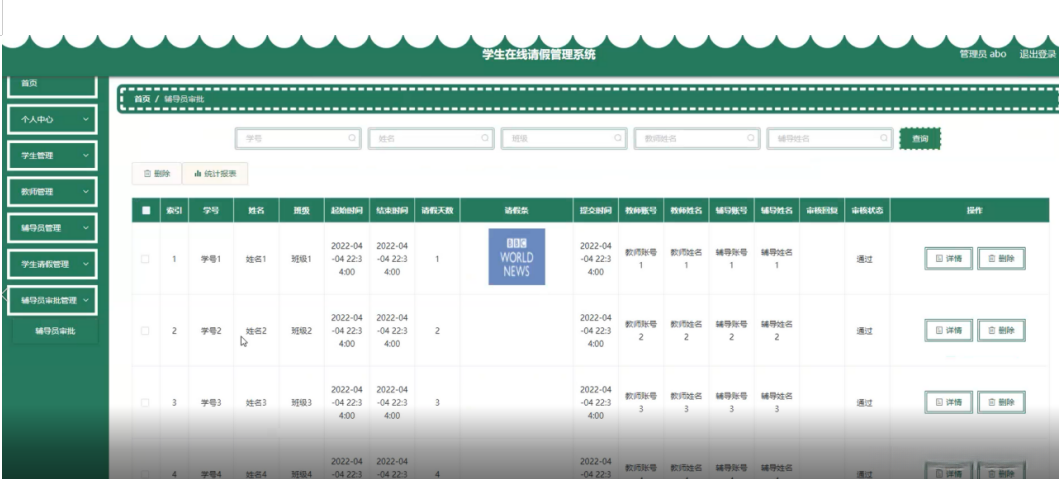Check the checkbox for row 学号2
This screenshot has height=479, width=1061.
tap(145, 331)
